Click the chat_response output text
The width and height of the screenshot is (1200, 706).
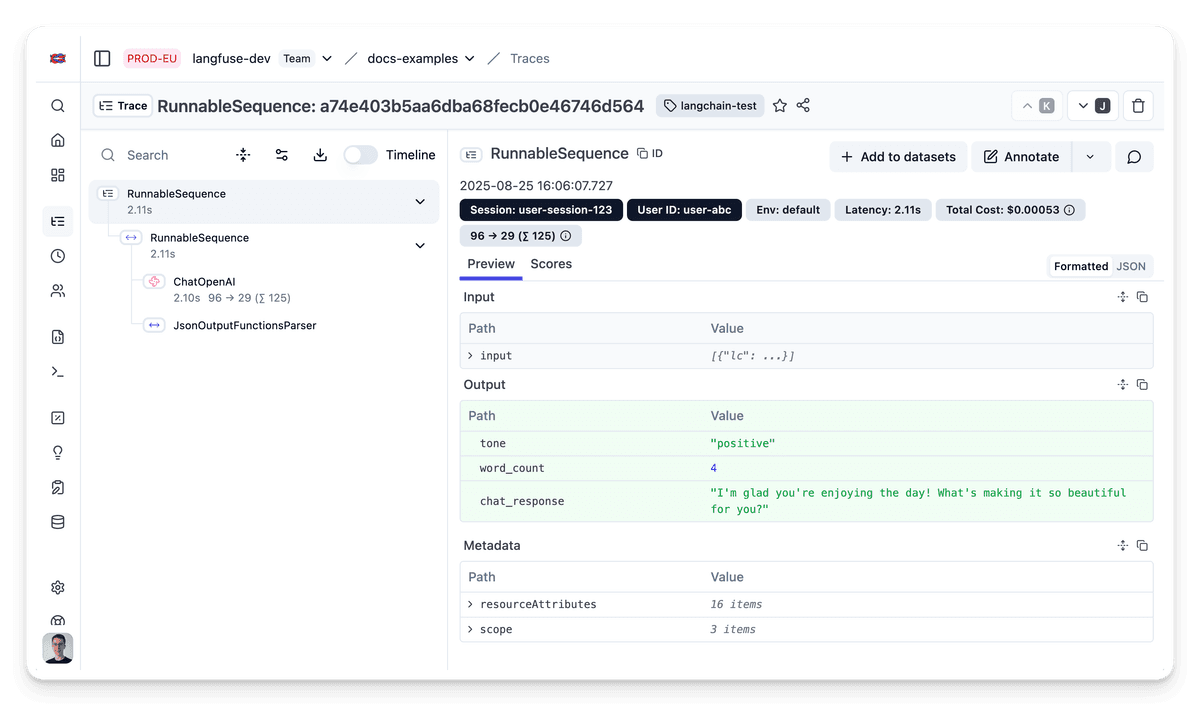click(918, 501)
